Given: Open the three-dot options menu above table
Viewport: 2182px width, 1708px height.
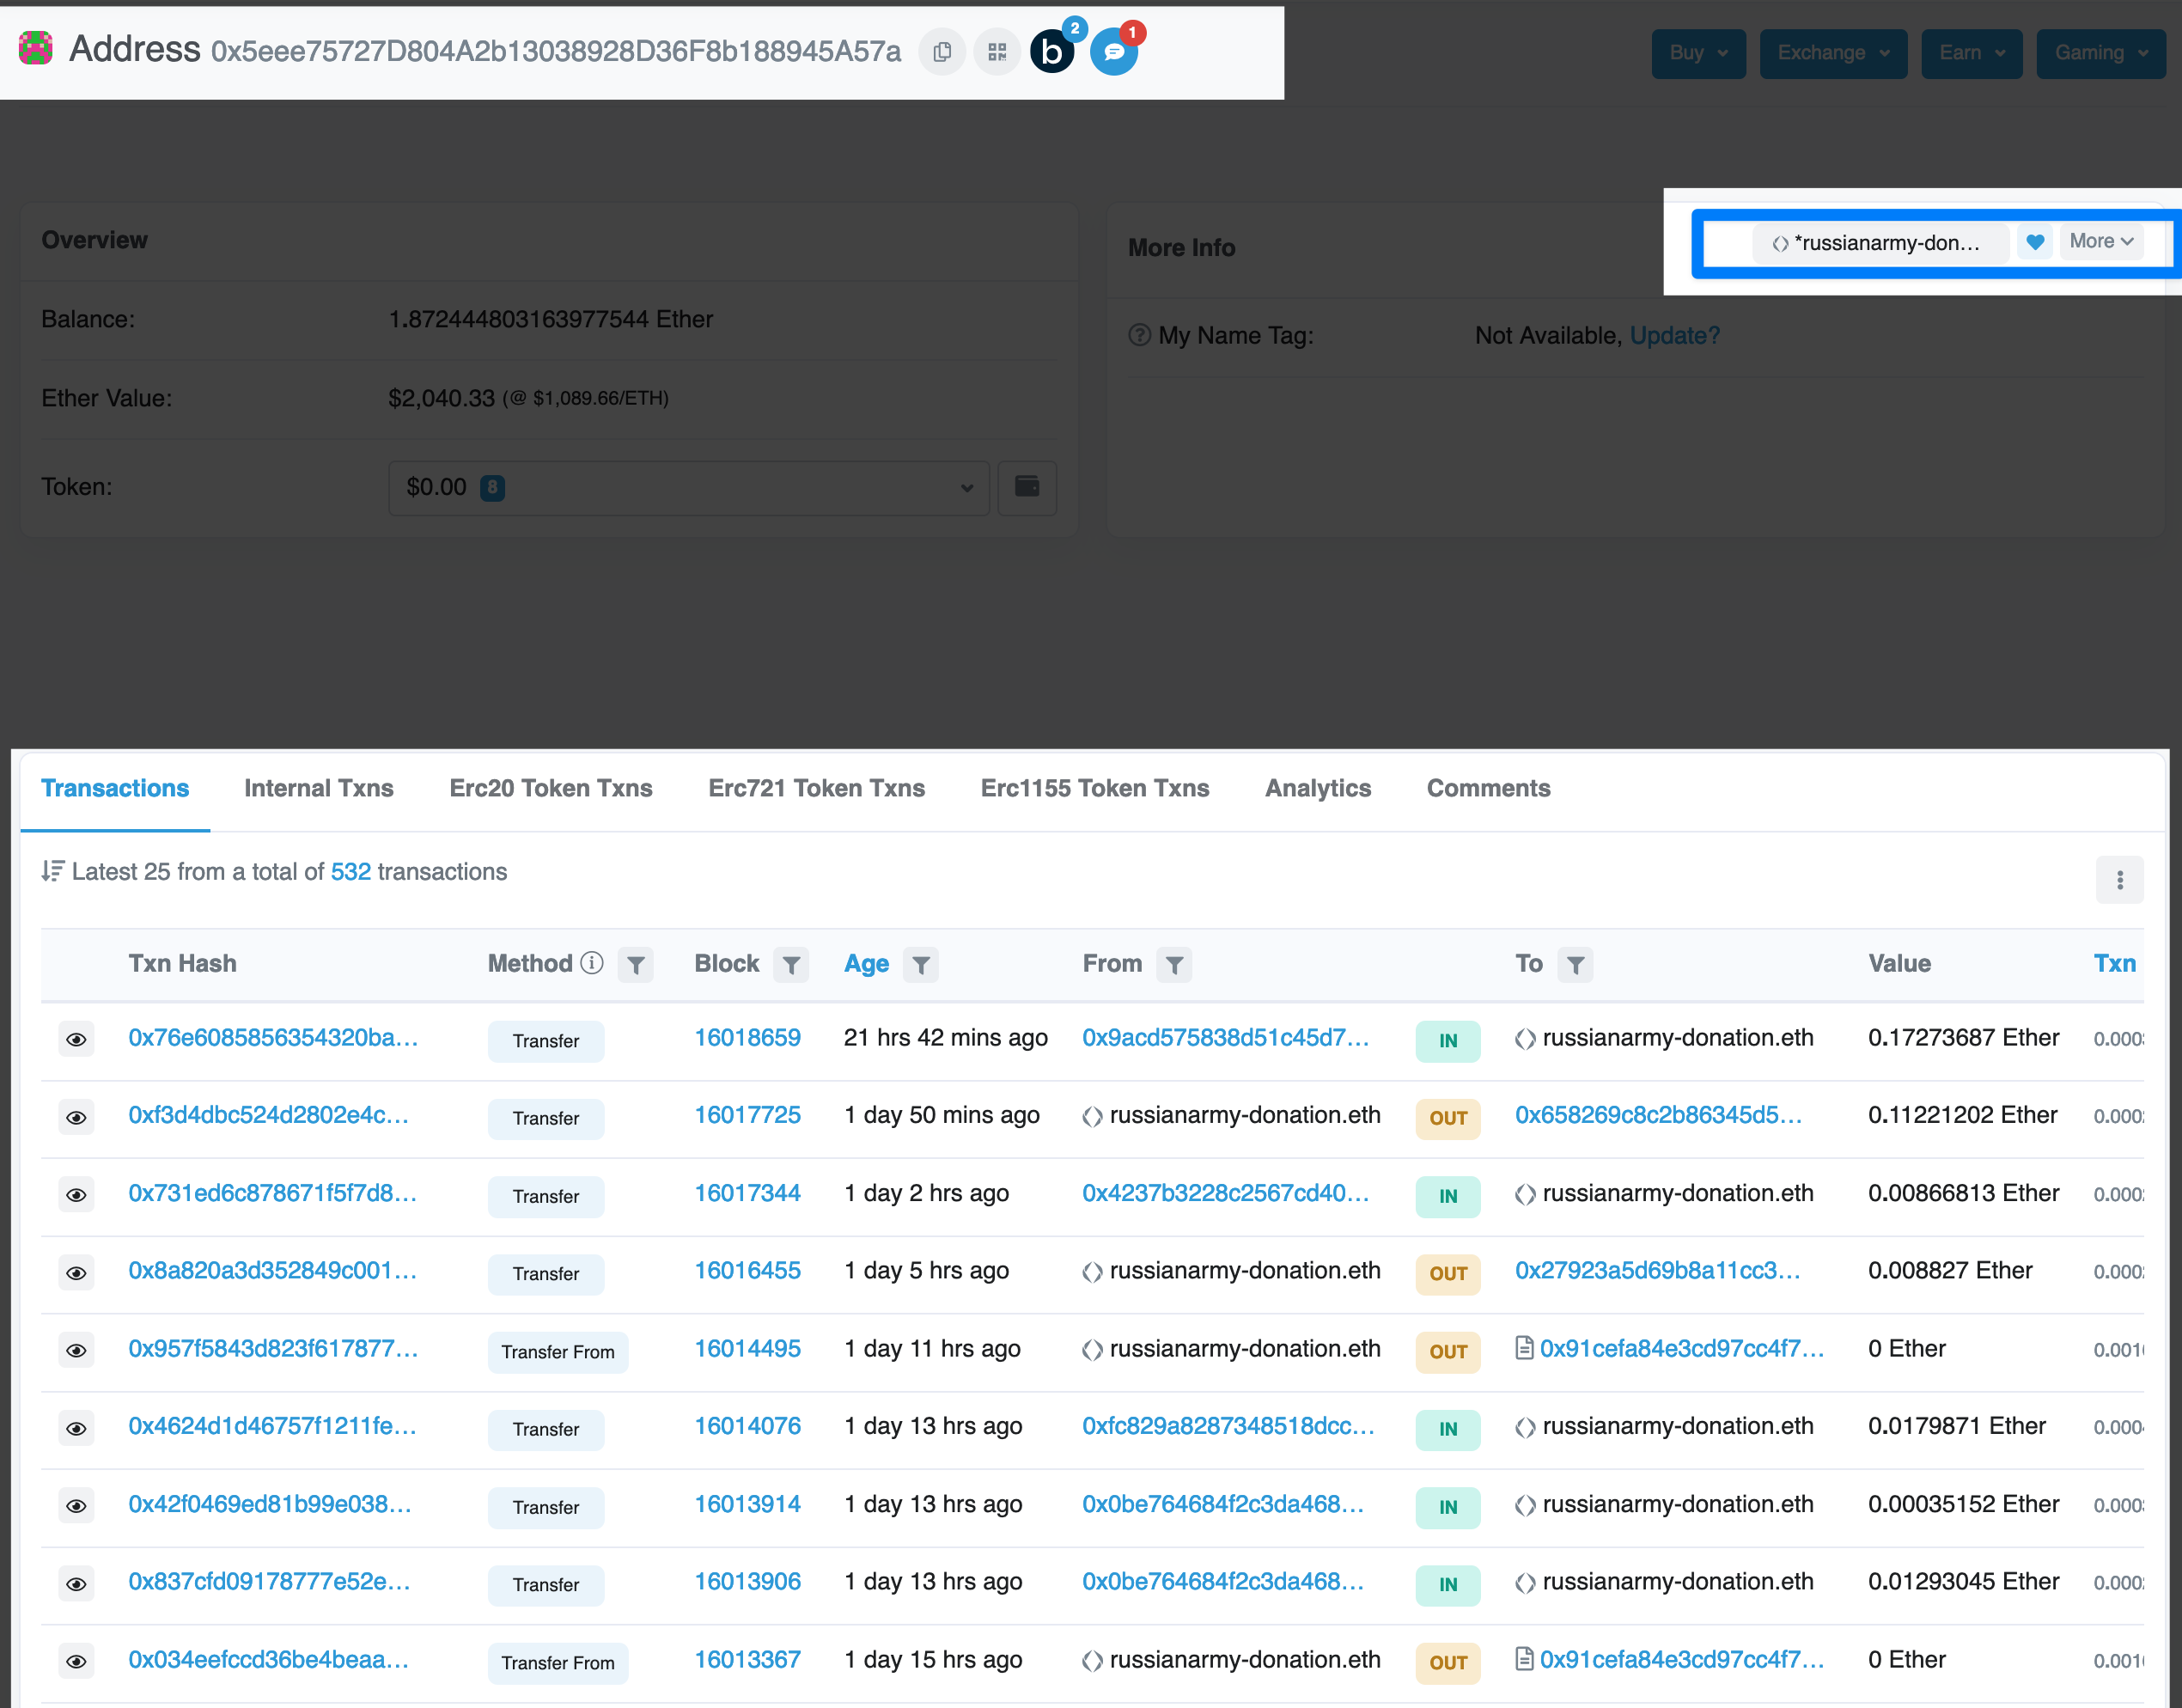Looking at the screenshot, I should tap(2119, 880).
